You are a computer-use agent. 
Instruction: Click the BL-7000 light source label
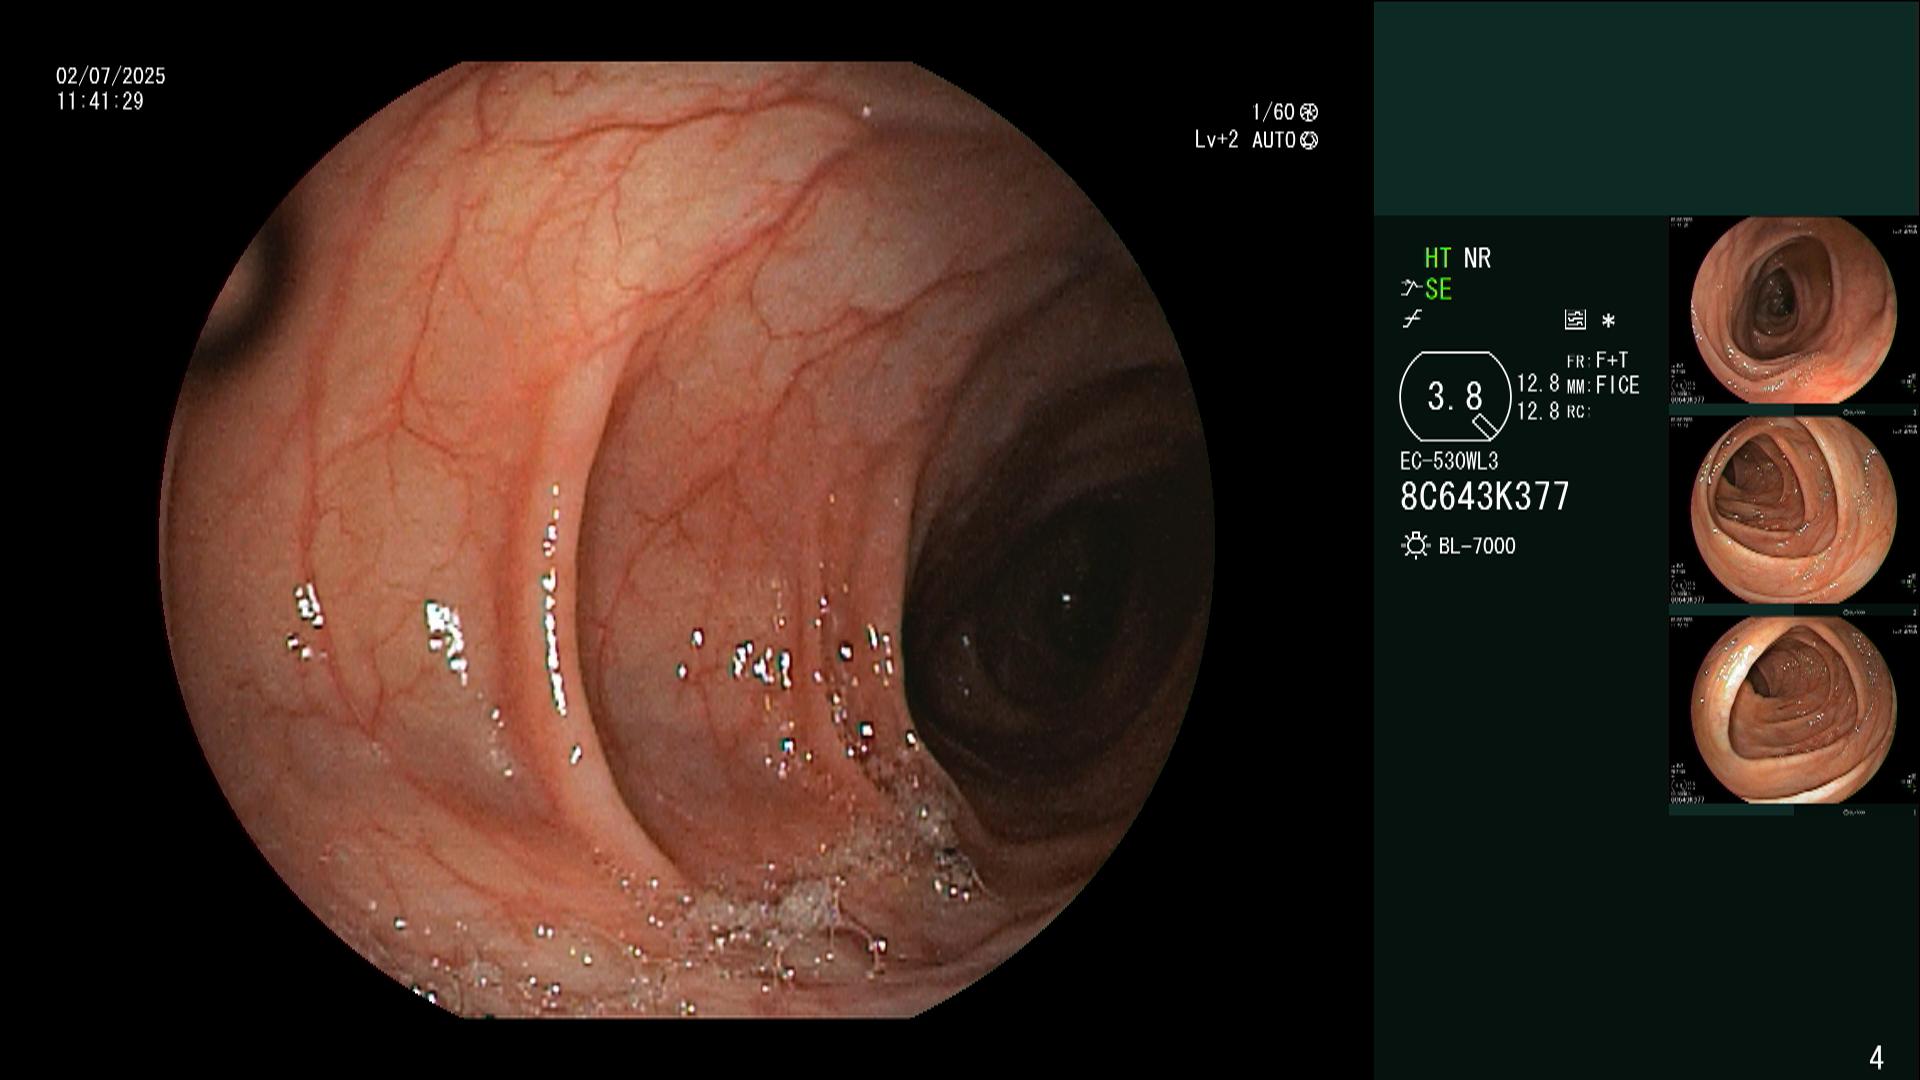1477,547
